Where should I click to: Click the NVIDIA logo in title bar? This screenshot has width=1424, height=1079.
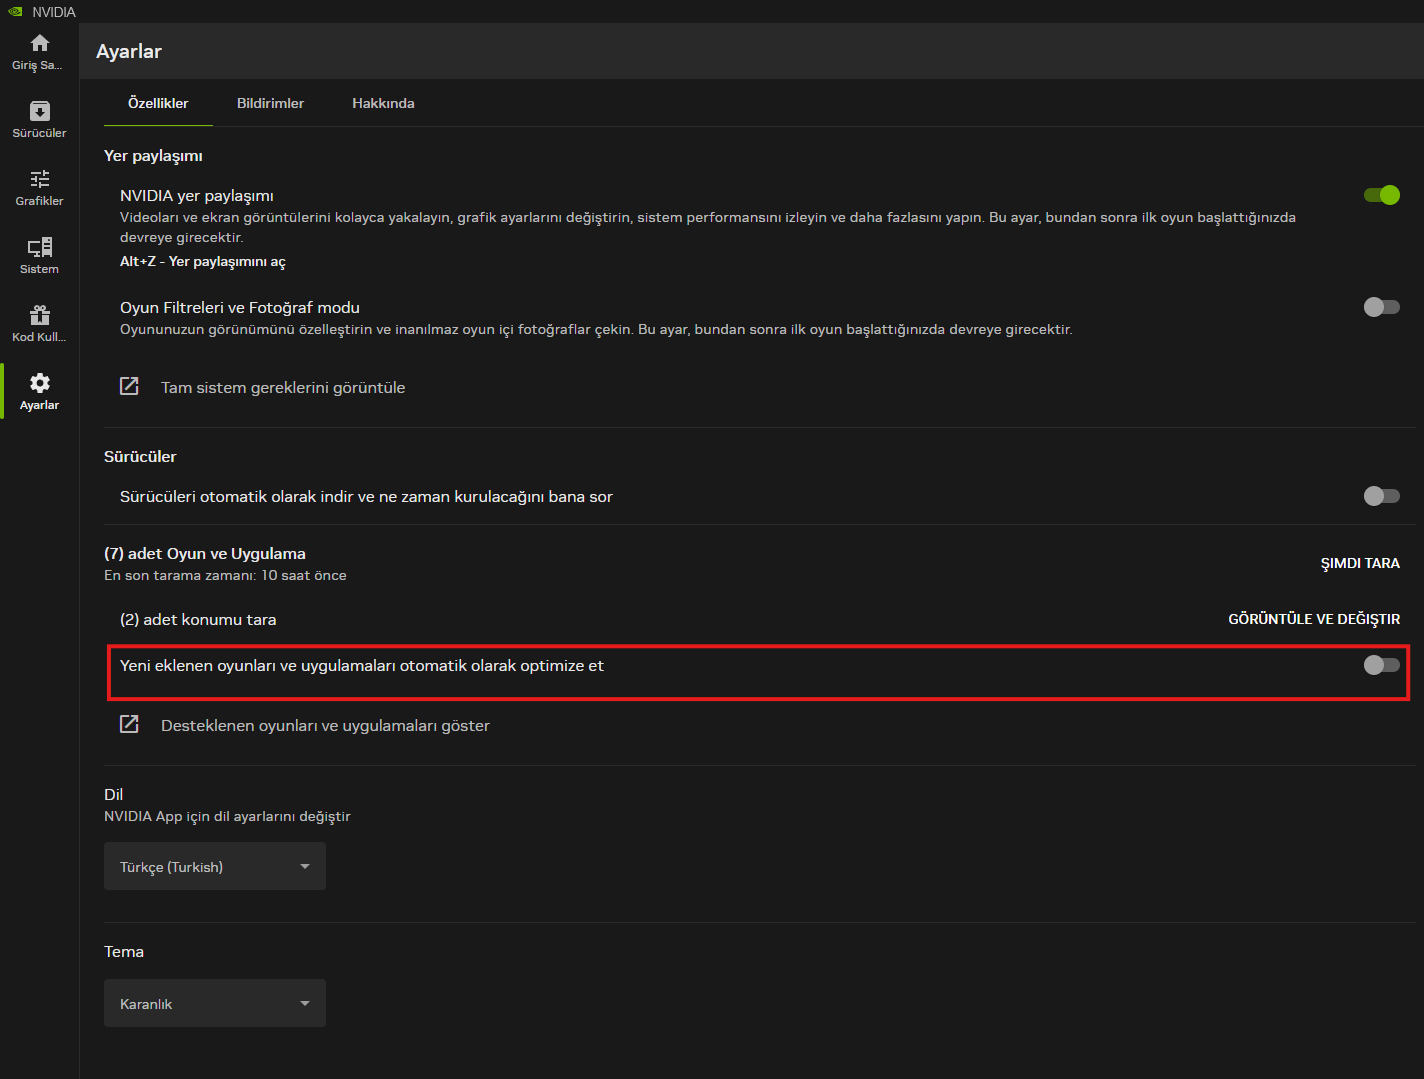pyautogui.click(x=15, y=12)
